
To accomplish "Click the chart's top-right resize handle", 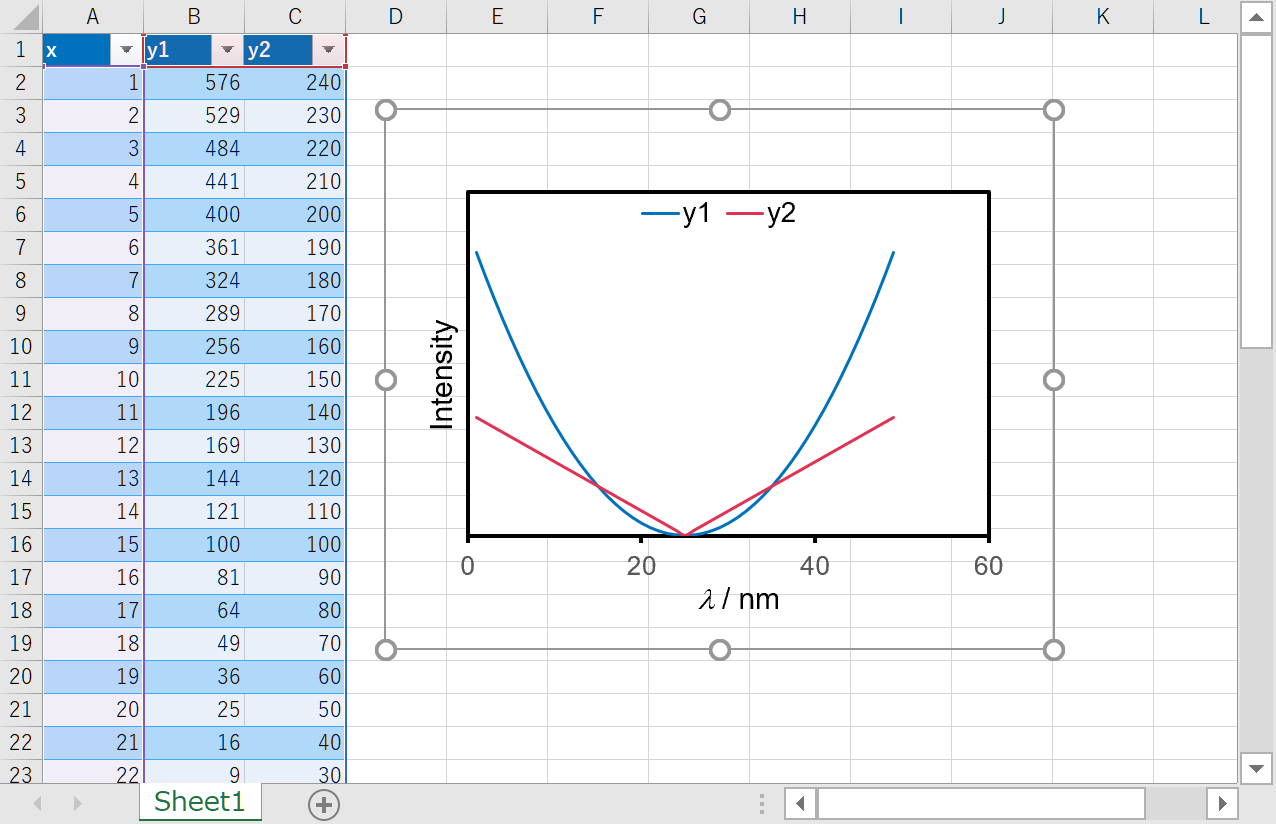I will pyautogui.click(x=1053, y=110).
